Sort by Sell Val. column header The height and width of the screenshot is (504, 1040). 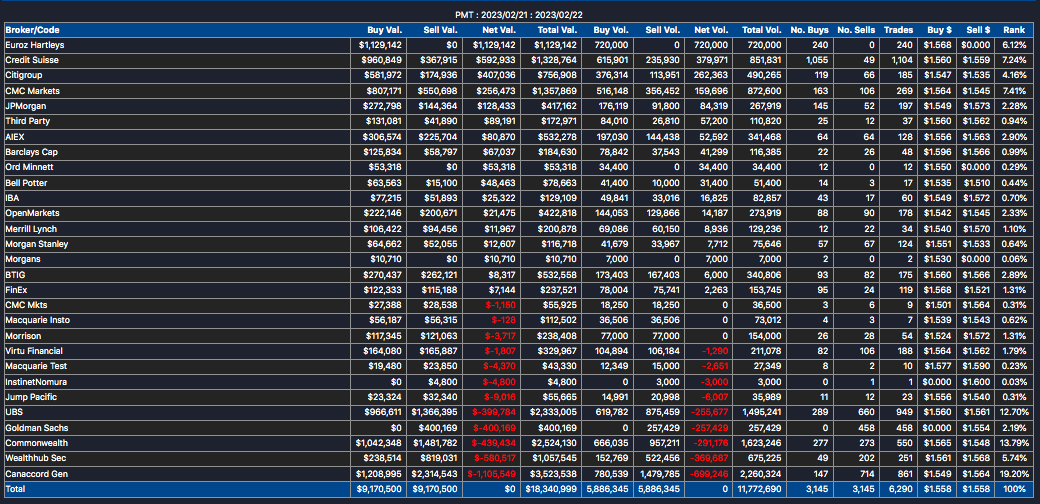click(x=440, y=30)
